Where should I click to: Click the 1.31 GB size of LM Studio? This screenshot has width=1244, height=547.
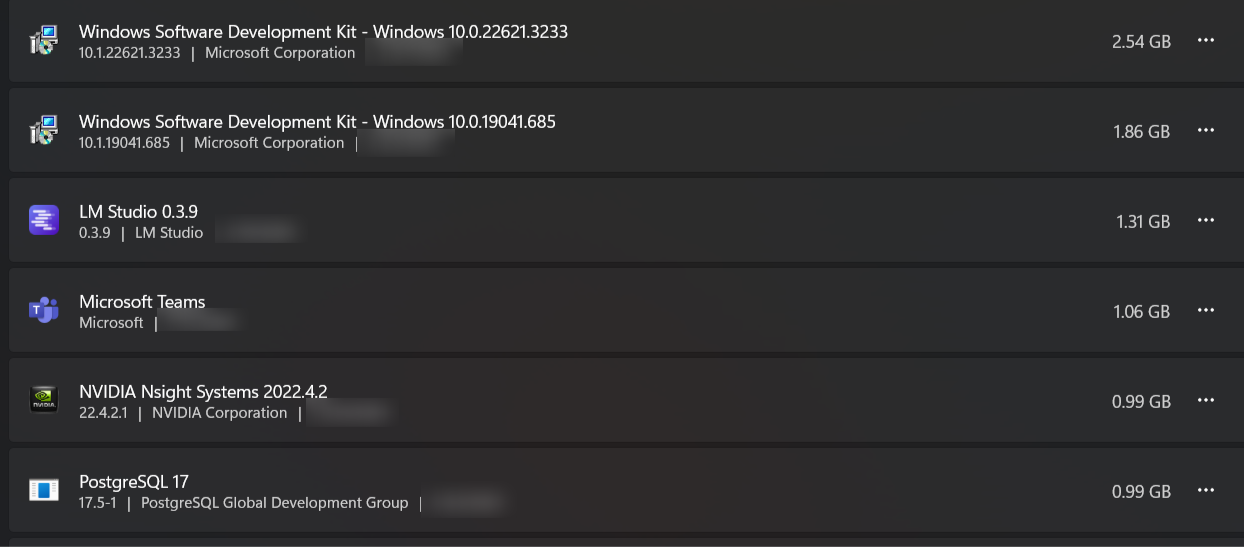pyautogui.click(x=1143, y=222)
